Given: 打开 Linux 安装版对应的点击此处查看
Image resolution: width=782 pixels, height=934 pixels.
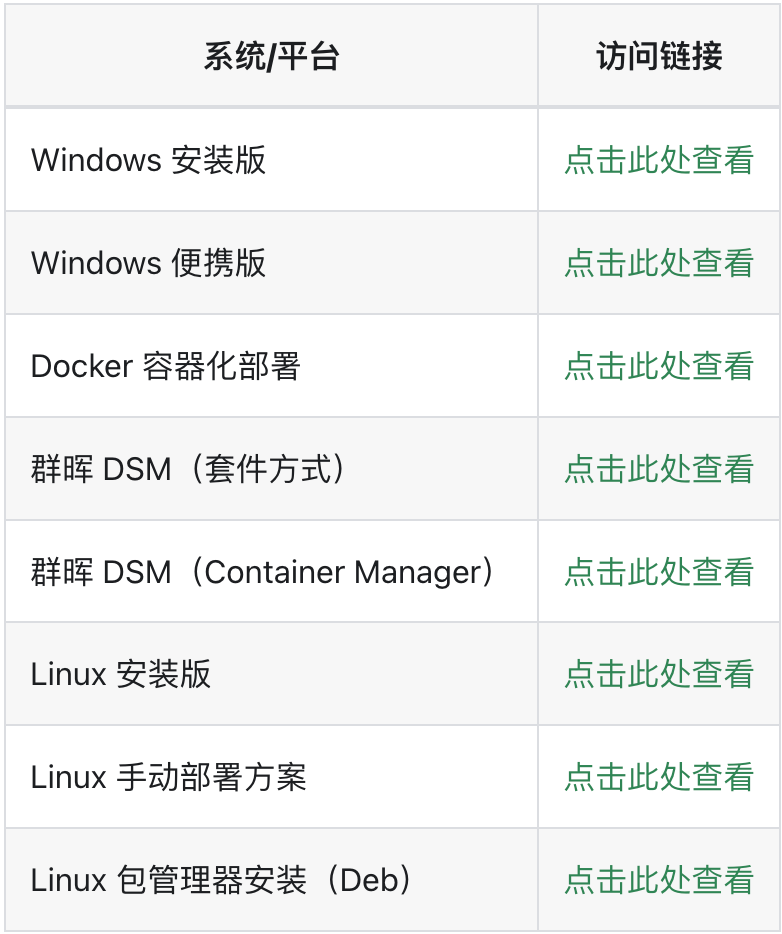Looking at the screenshot, I should click(x=658, y=673).
